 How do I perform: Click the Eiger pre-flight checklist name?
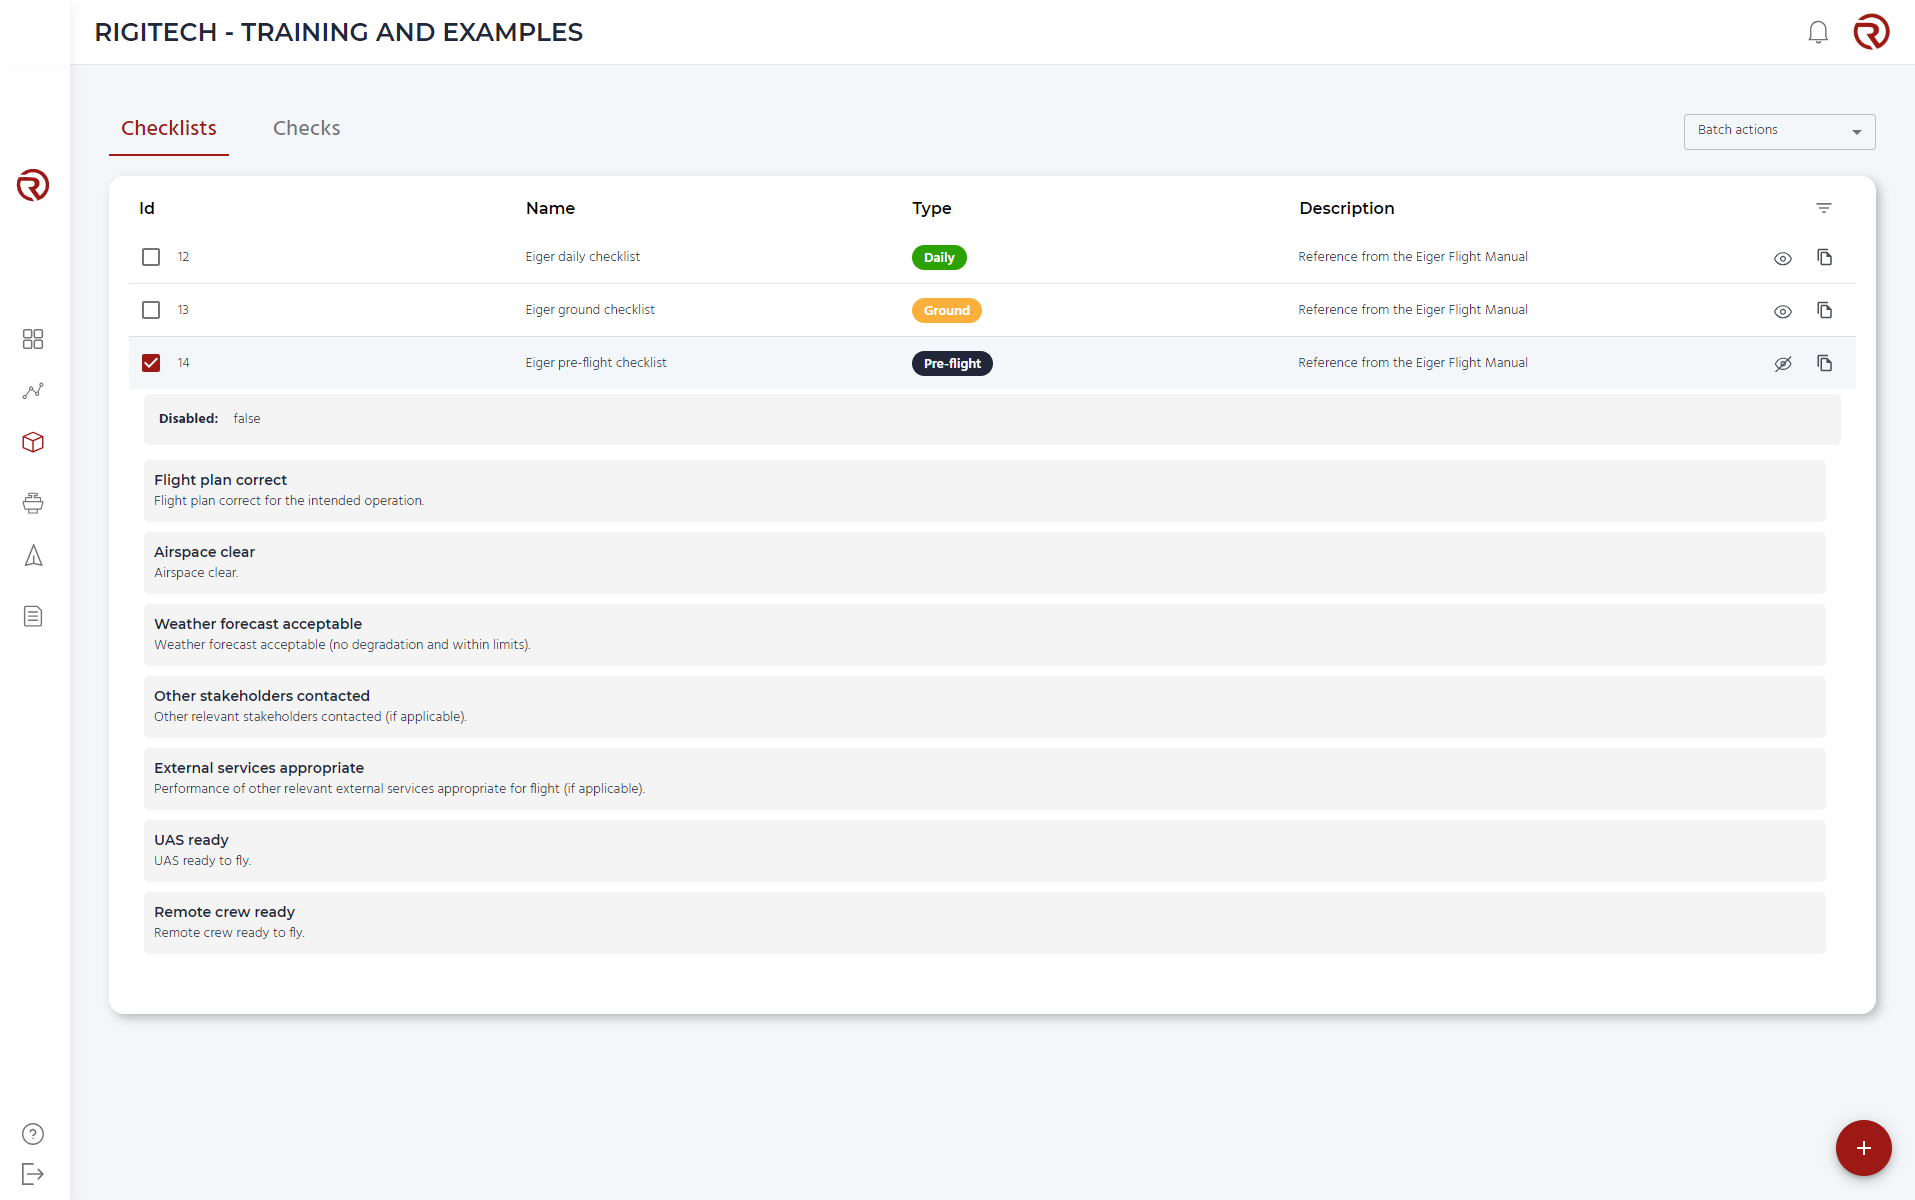596,363
